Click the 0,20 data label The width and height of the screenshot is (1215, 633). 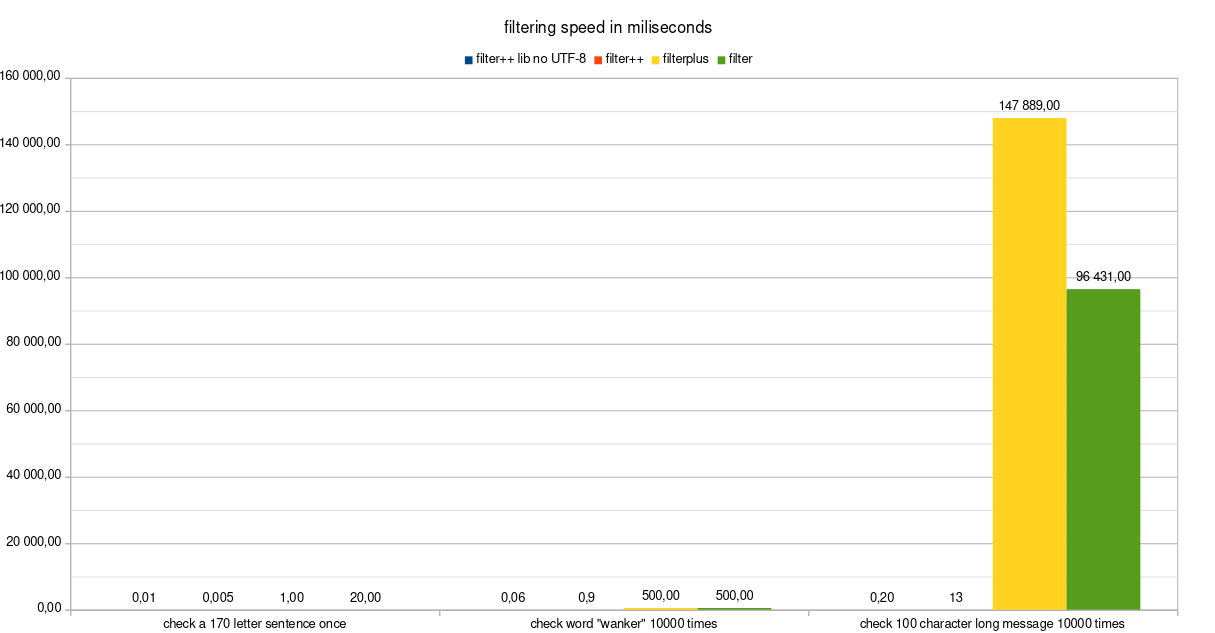pos(882,597)
